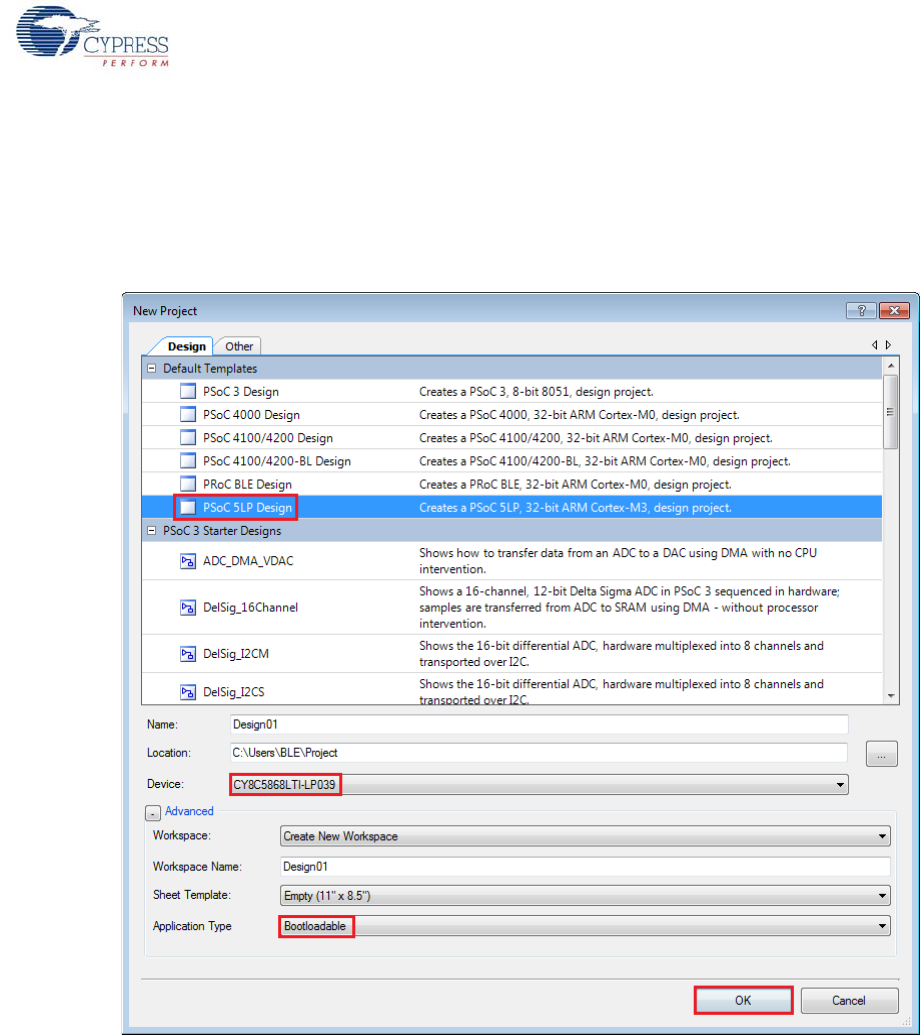Click the DelSig_16Channel starter design icon
Viewport: 920px width, 1035px height.
pyautogui.click(x=188, y=607)
